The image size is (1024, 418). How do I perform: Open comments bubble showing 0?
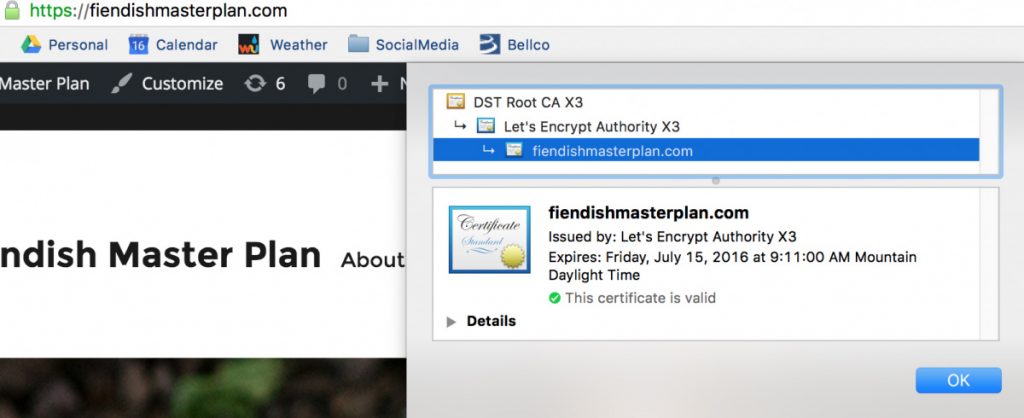pyautogui.click(x=327, y=84)
